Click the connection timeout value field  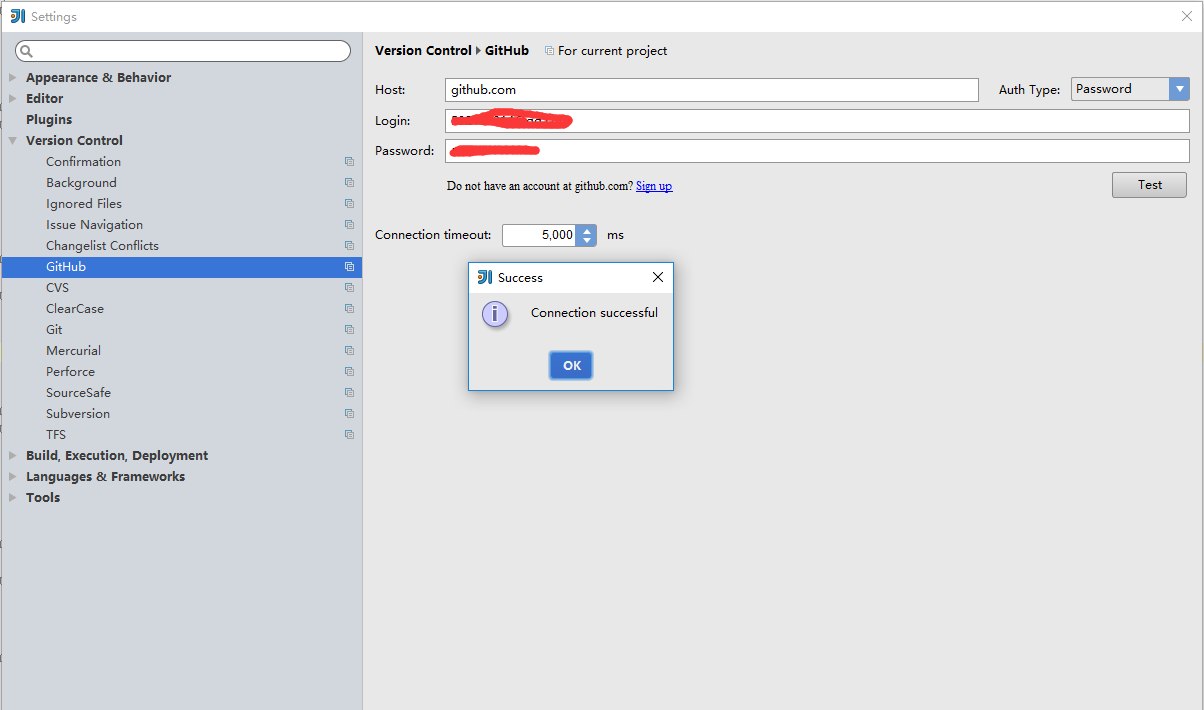pos(540,235)
